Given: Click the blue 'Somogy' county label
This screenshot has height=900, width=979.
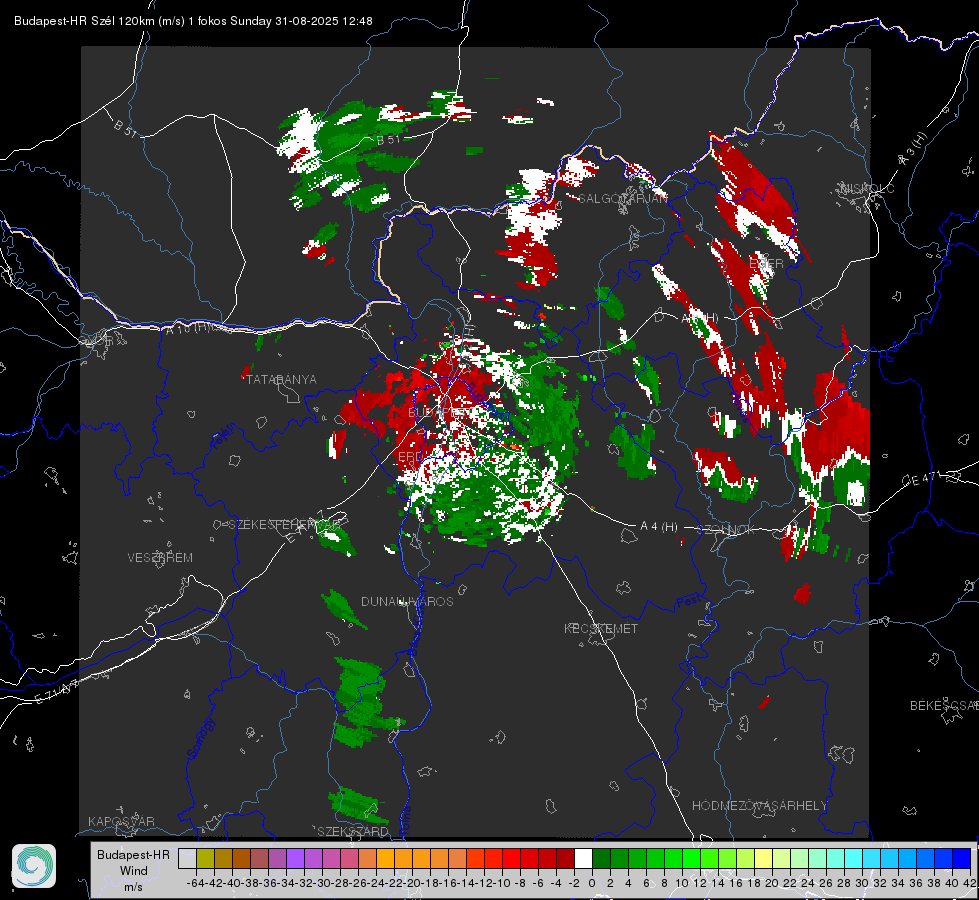Looking at the screenshot, I should 201,738.
